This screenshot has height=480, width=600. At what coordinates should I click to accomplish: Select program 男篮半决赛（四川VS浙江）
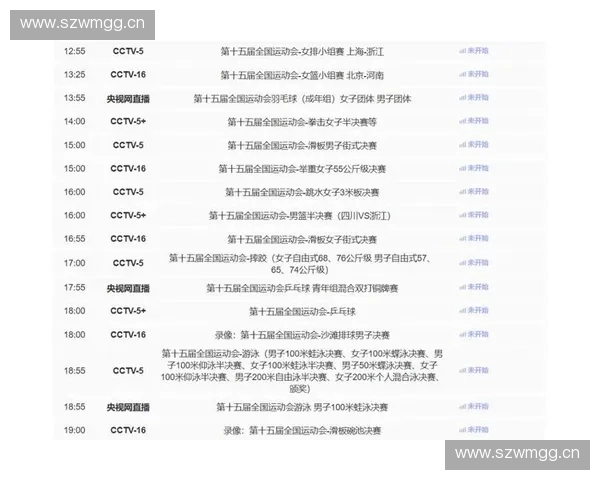300,216
